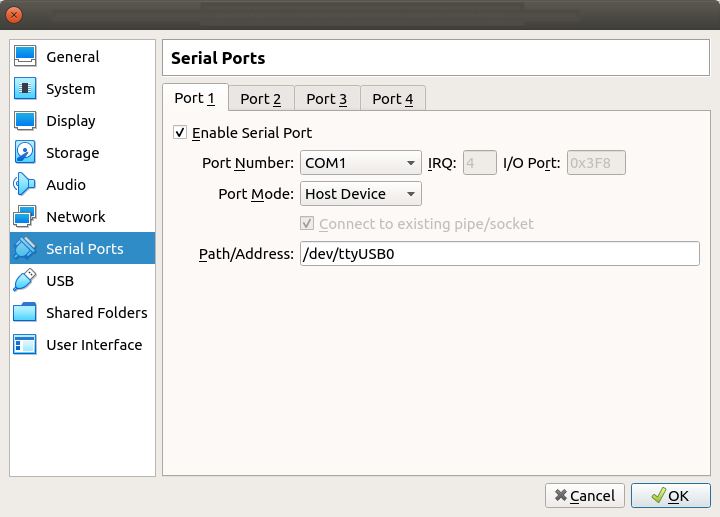Click the Display screen icon

(x=25, y=120)
